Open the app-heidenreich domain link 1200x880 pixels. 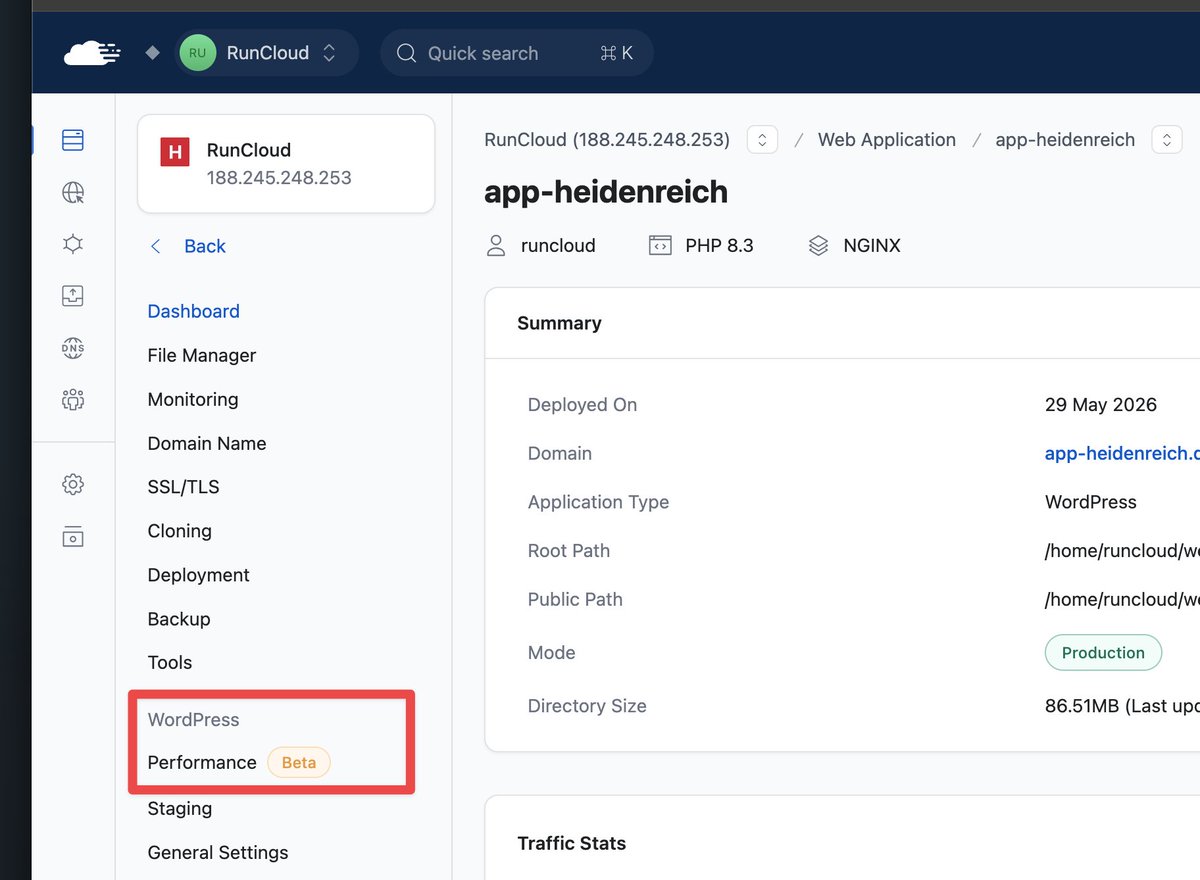(x=1121, y=453)
